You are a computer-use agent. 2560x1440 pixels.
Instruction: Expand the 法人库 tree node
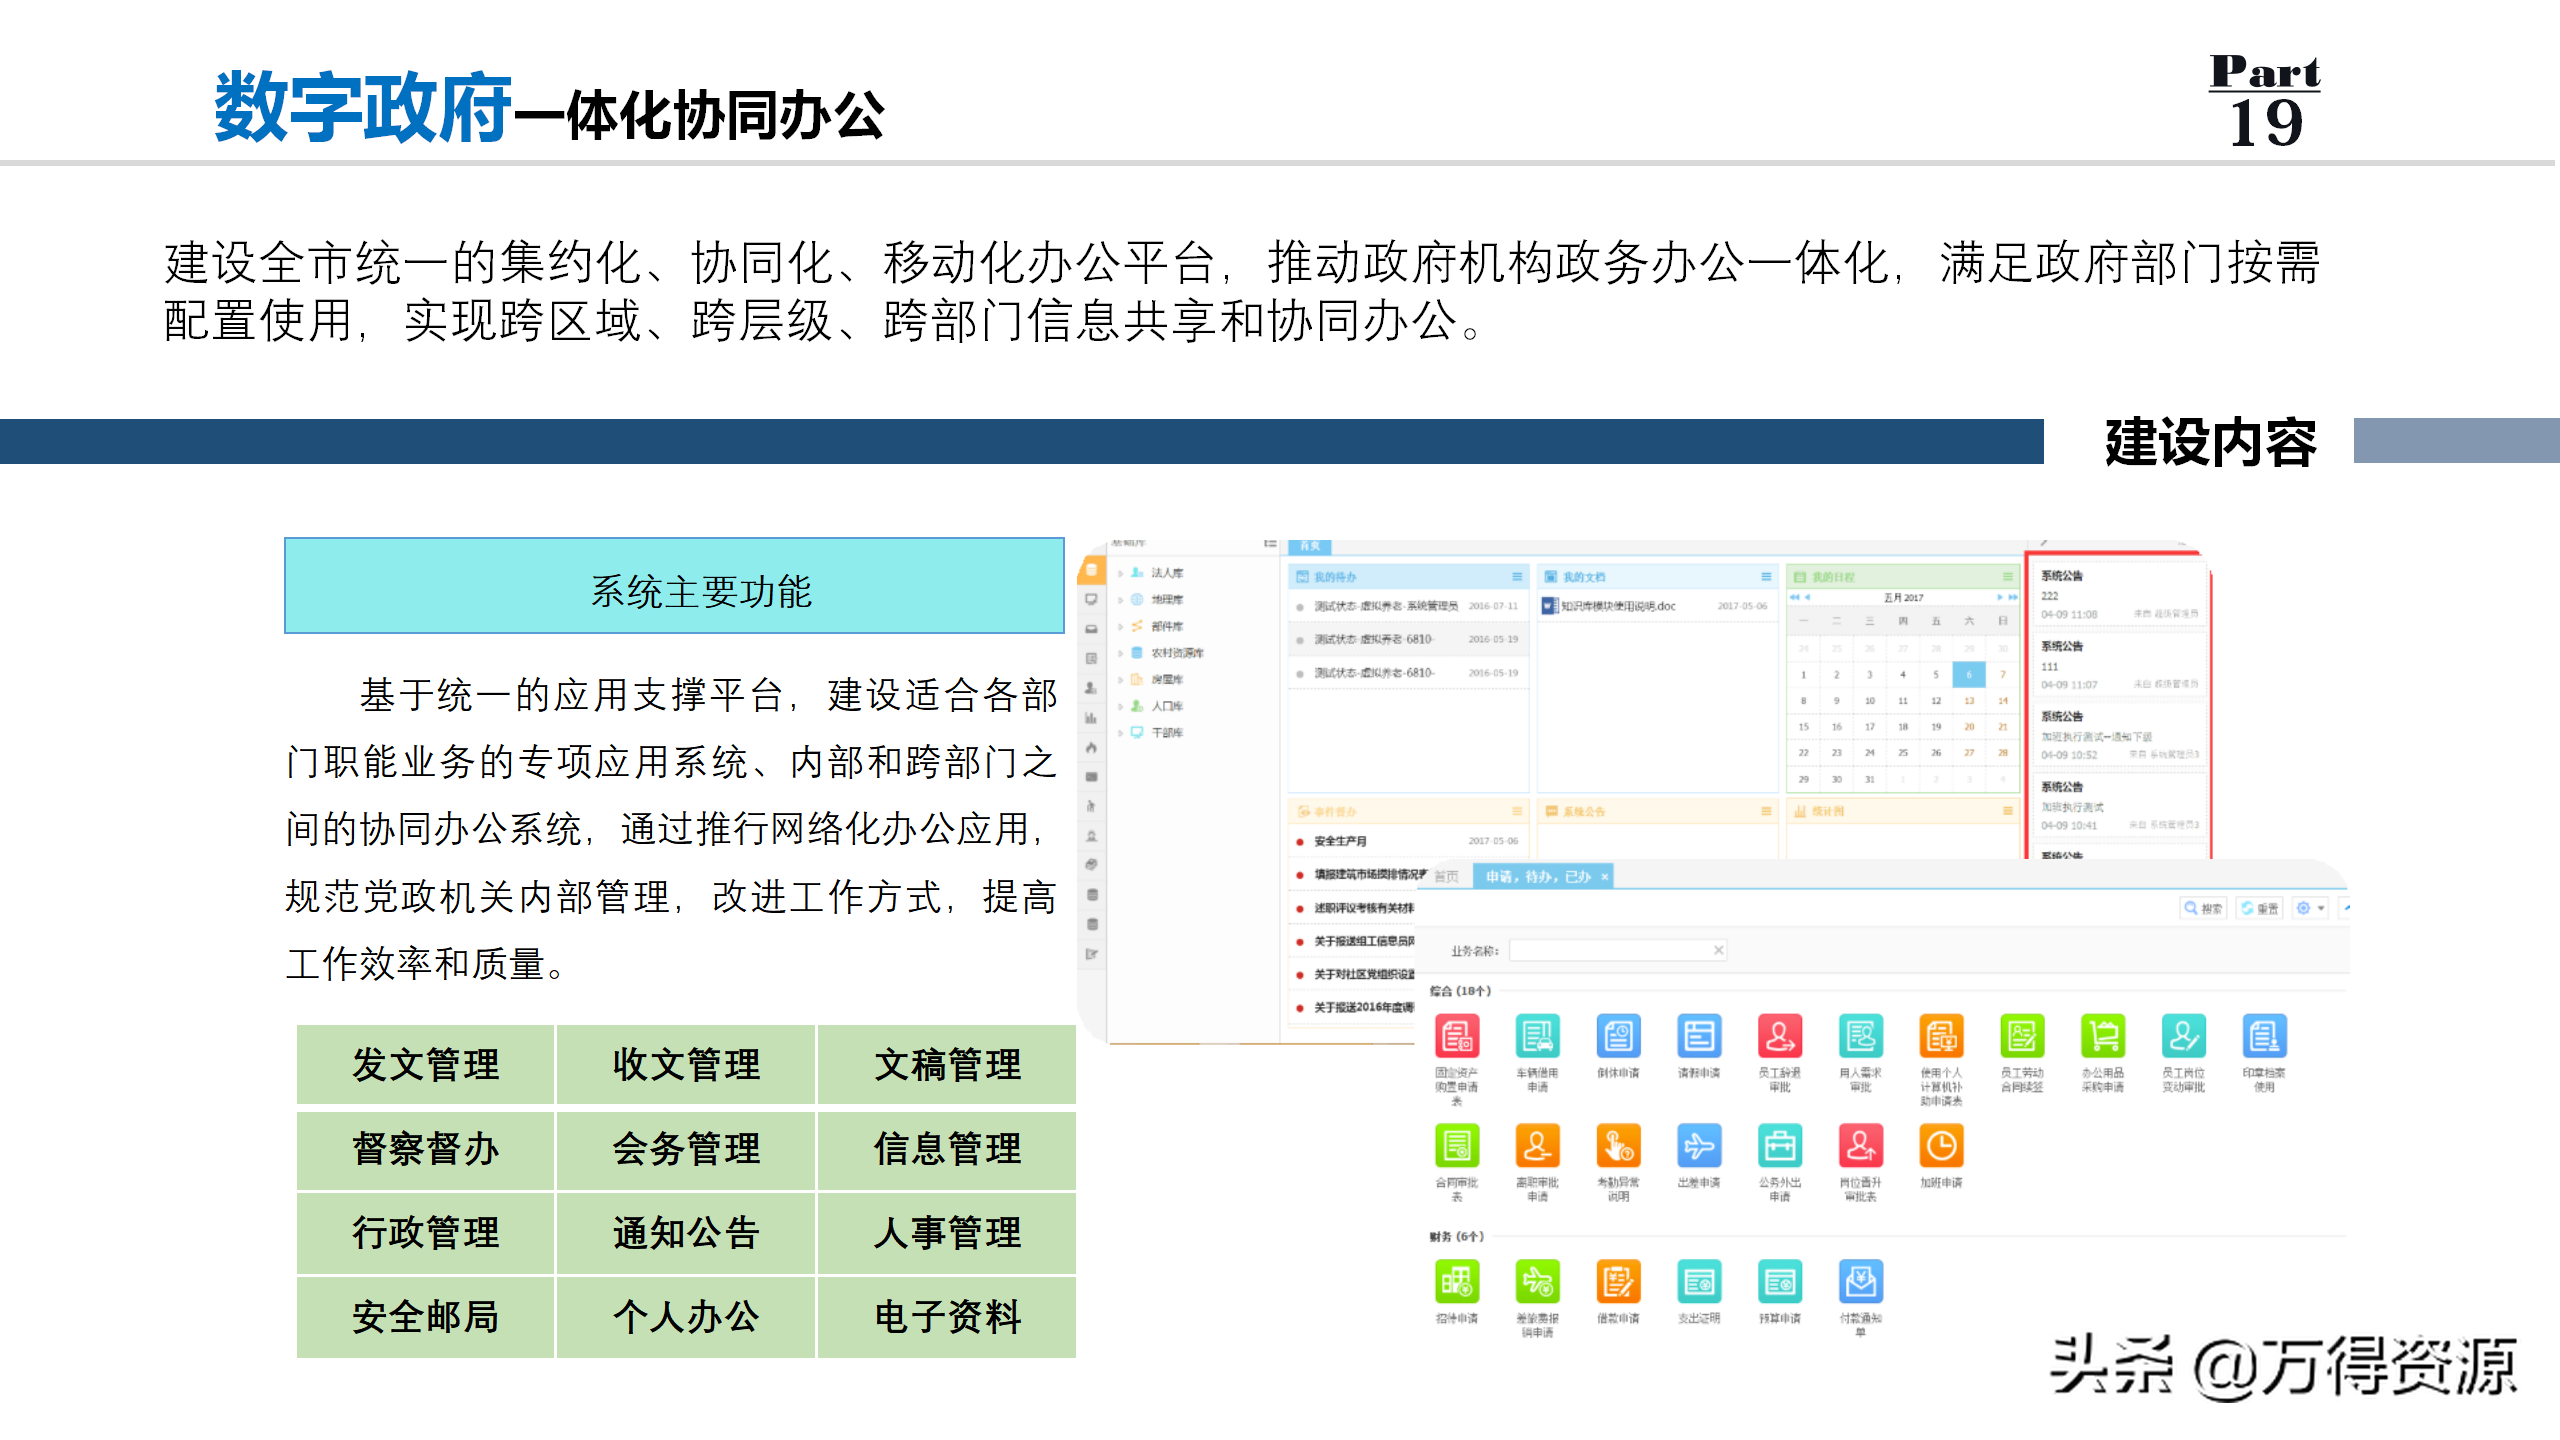pos(1121,573)
